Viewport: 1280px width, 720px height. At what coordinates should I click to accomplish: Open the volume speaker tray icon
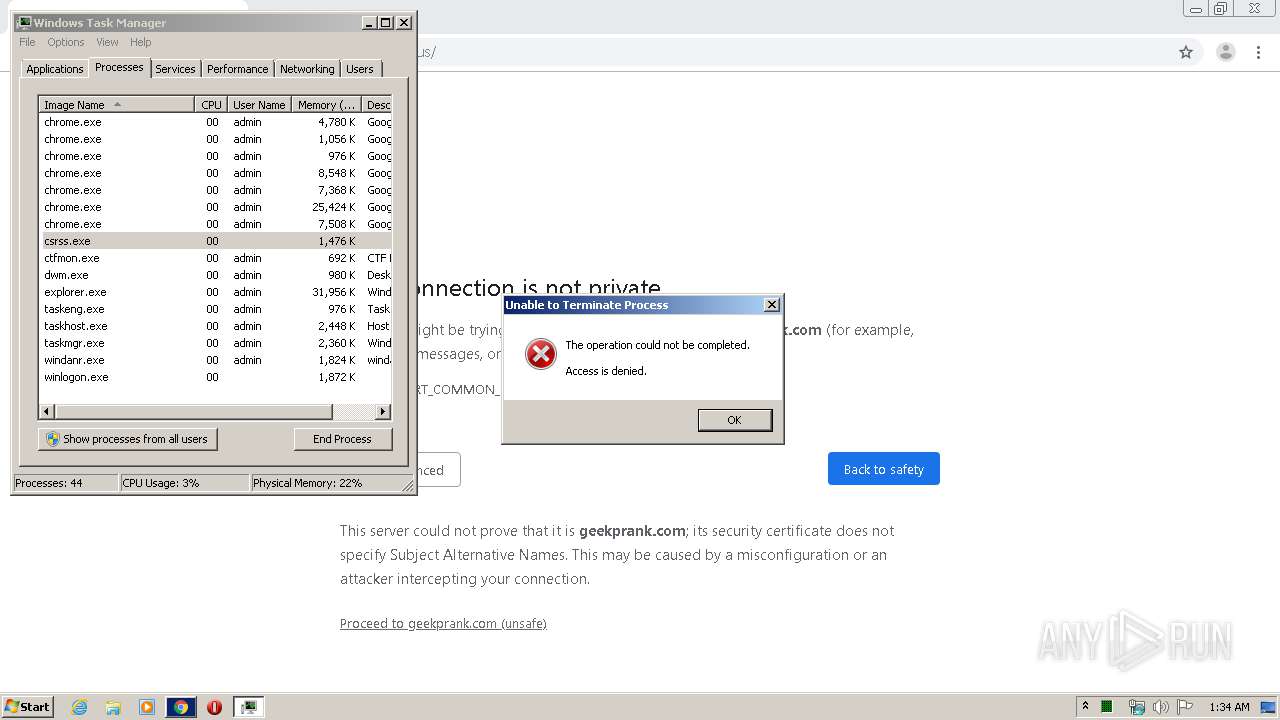pos(1161,707)
